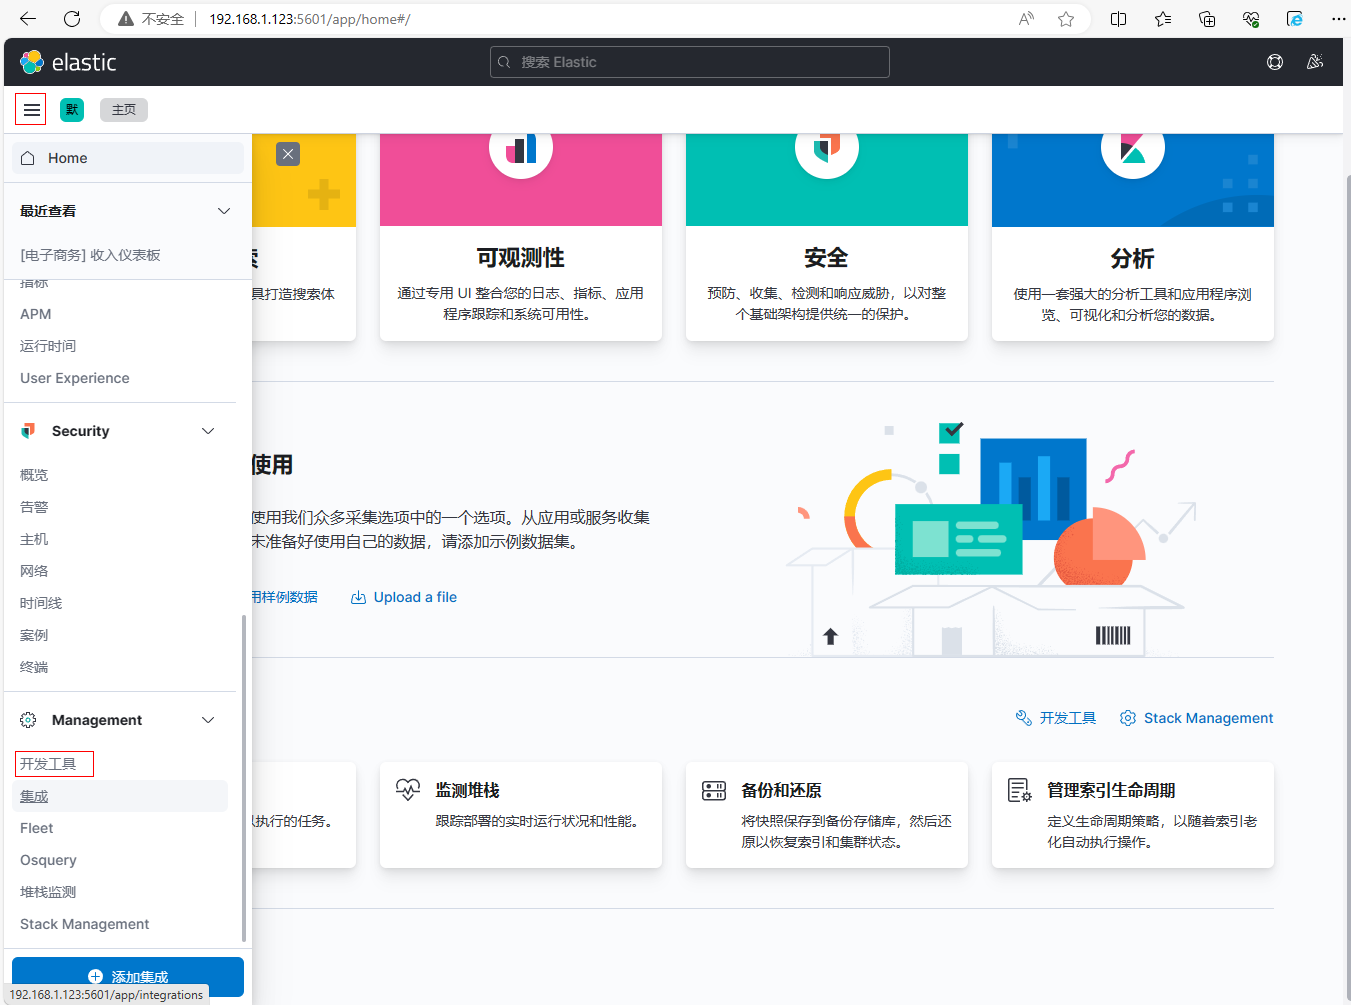Screen dimensions: 1351x1005
Task: Open the 备份和还原 card
Action: tap(826, 814)
